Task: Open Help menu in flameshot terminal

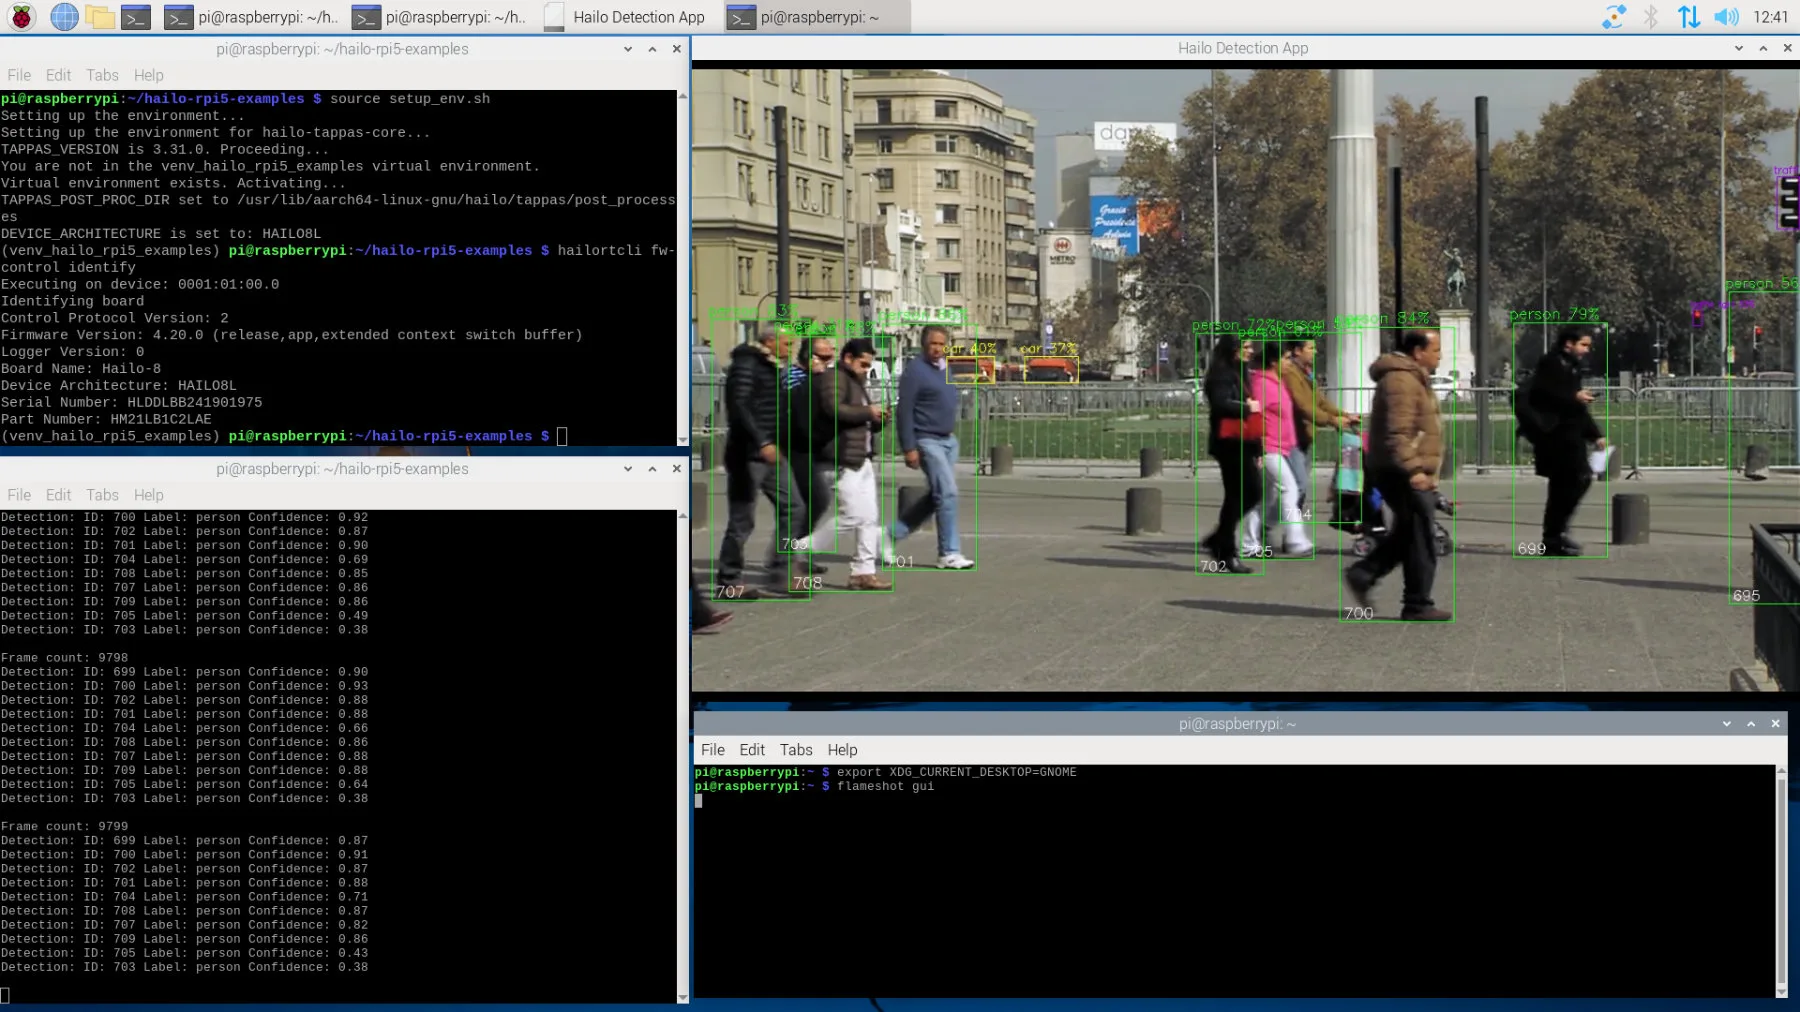Action: 842,750
